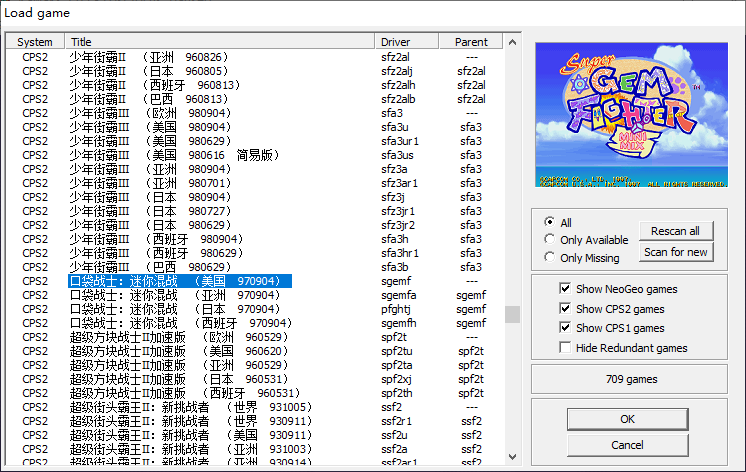Uncheck Show NeoGeo games
The image size is (746, 472).
pos(566,289)
